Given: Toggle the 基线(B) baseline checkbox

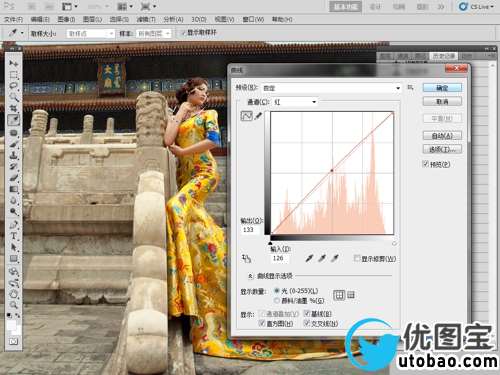Looking at the screenshot, I should [307, 314].
